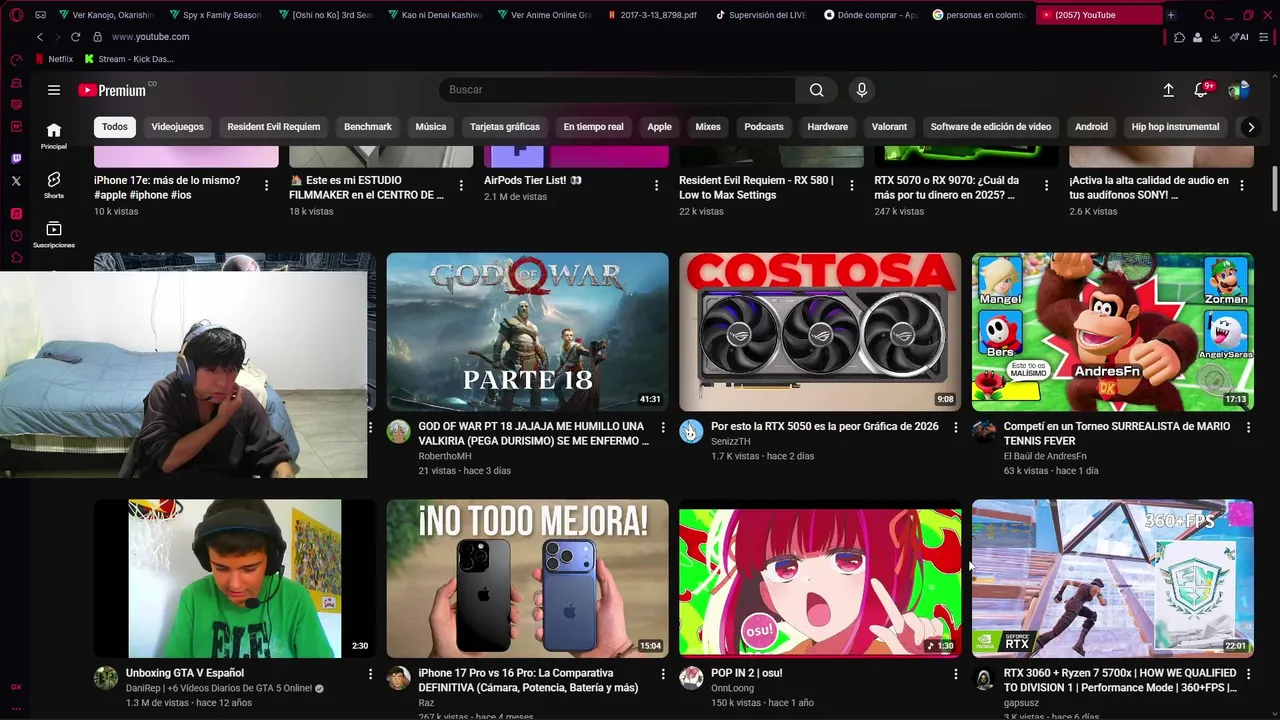Select the Resident Evil Requiem chip
The image size is (1280, 720).
(273, 127)
